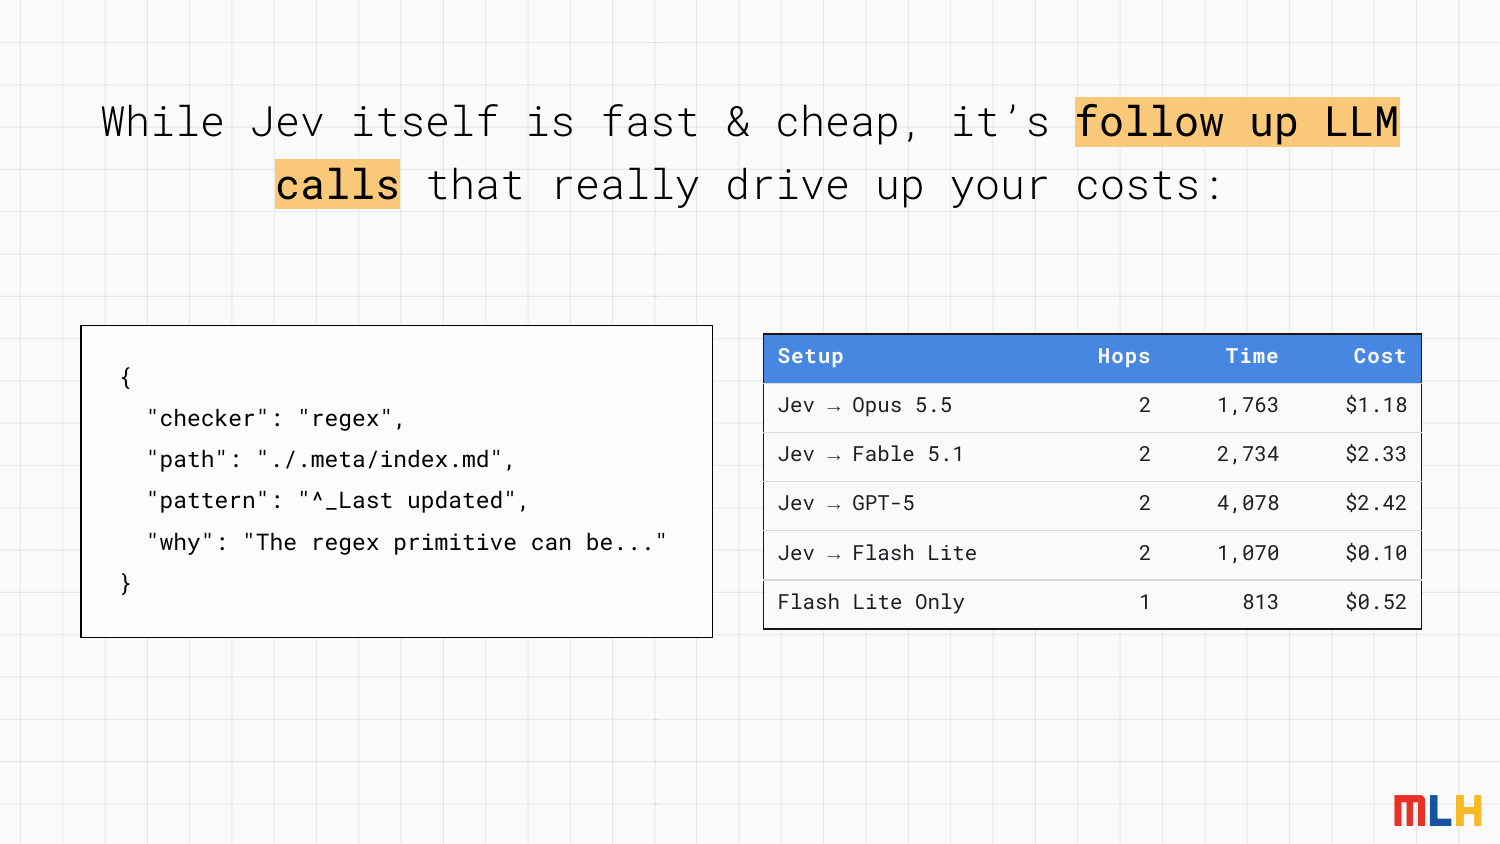Click the opening curly brace in the code block
Viewport: 1500px width, 844px height.
click(125, 378)
